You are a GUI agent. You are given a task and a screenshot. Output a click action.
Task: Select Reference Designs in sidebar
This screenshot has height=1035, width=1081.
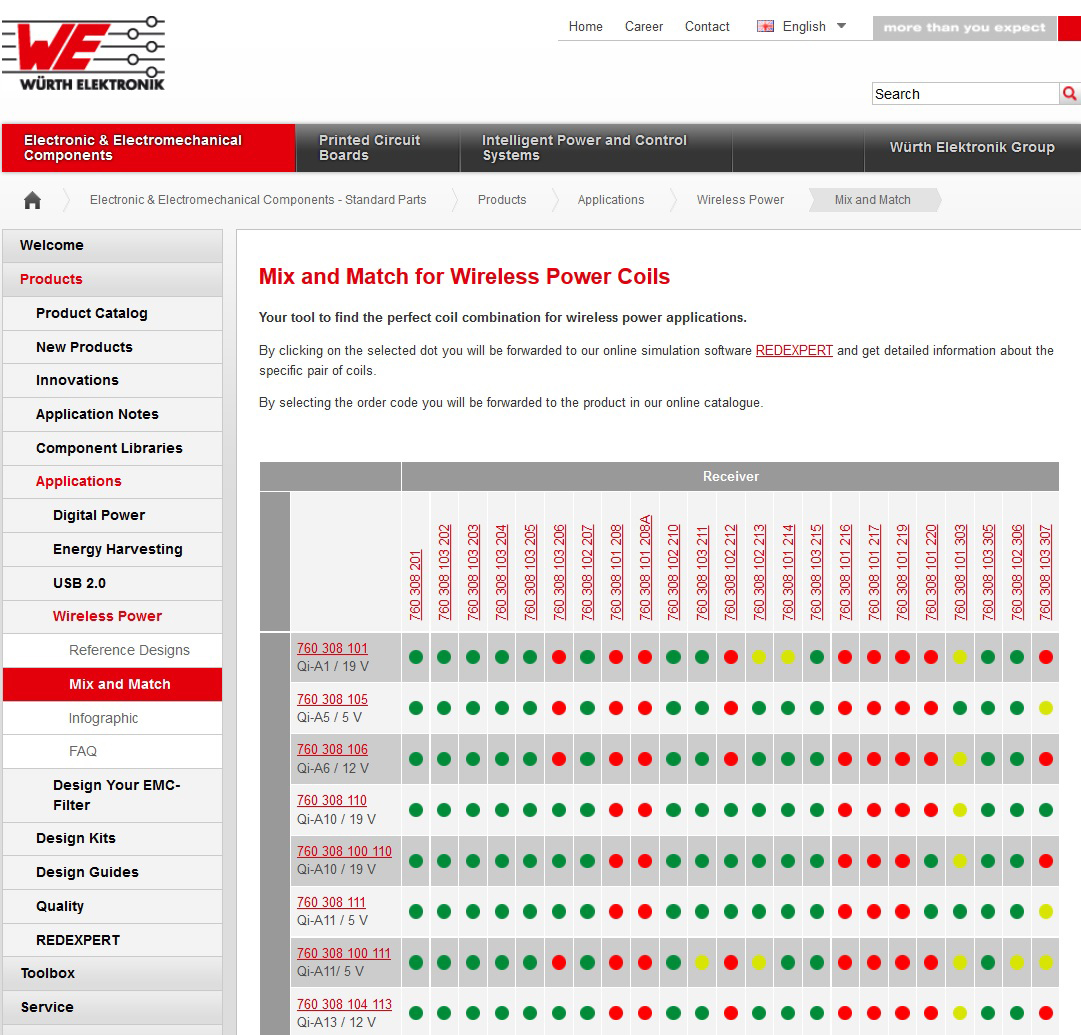(129, 650)
